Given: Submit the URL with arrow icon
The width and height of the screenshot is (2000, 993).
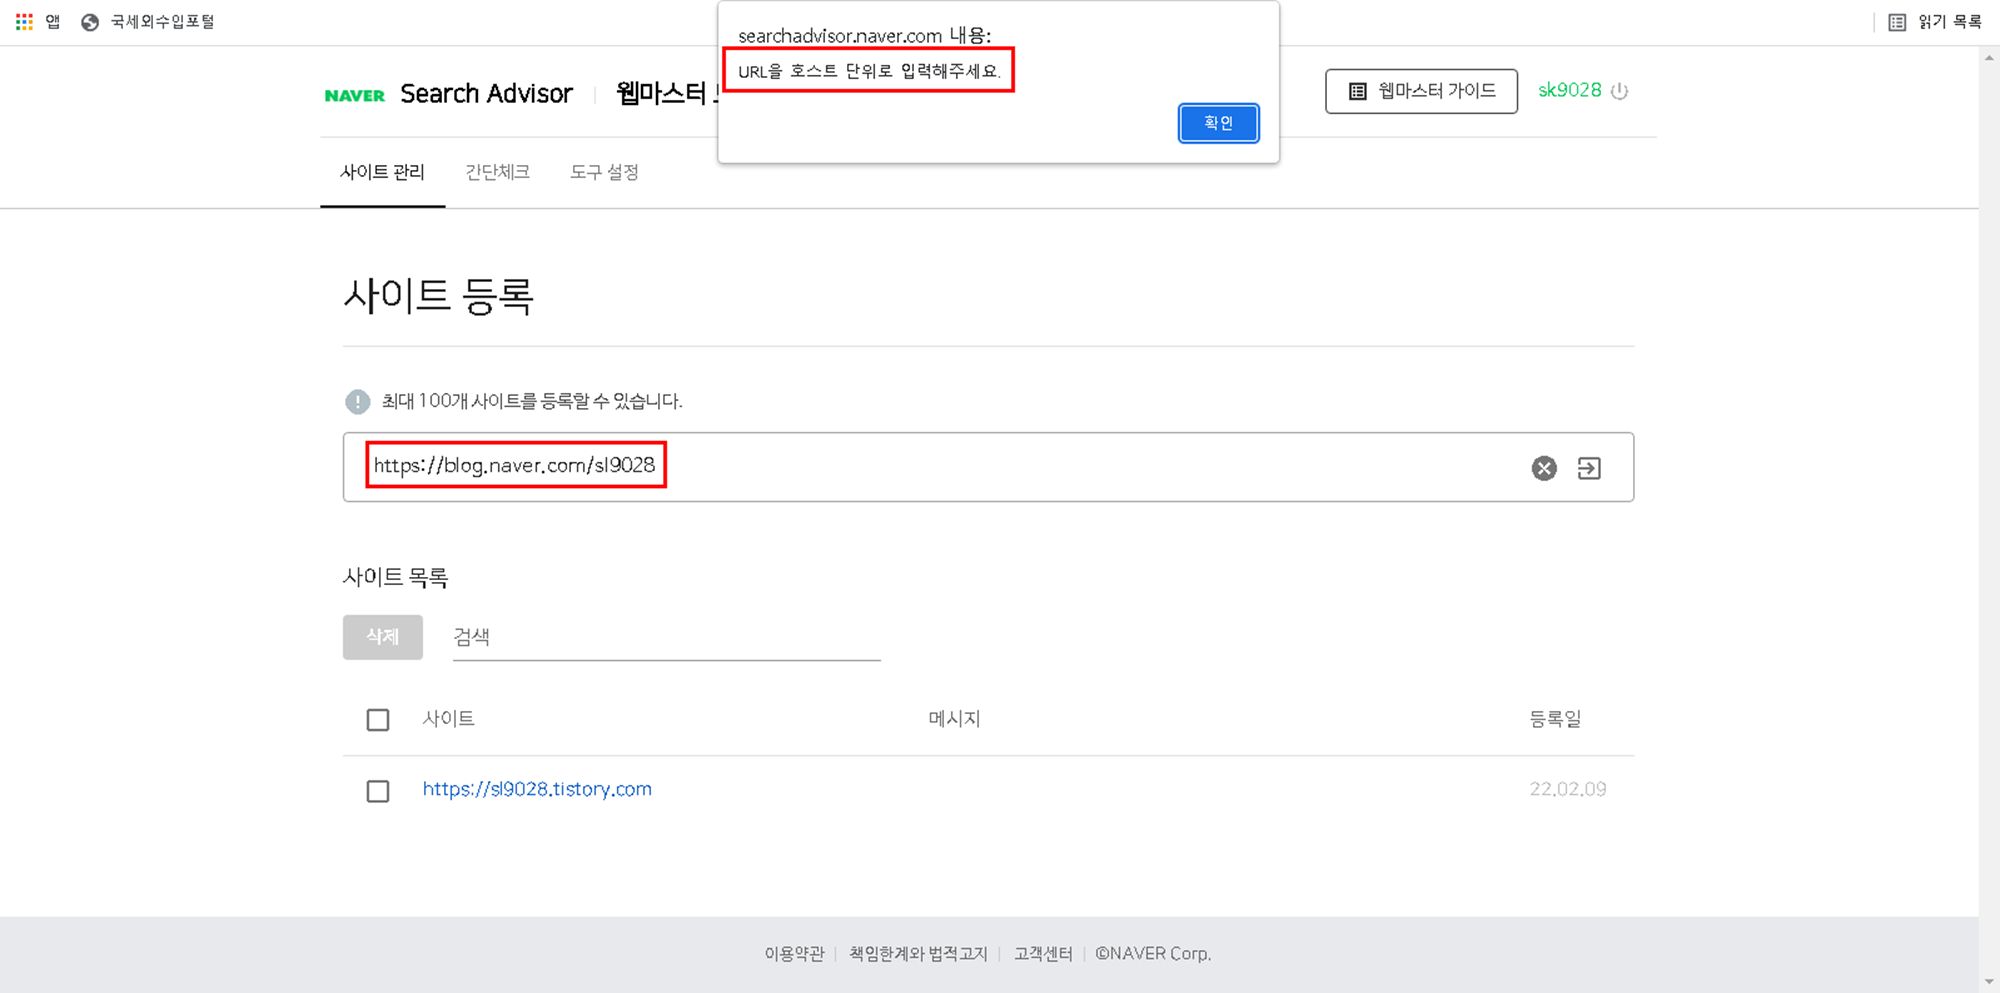Looking at the screenshot, I should pos(1589,468).
